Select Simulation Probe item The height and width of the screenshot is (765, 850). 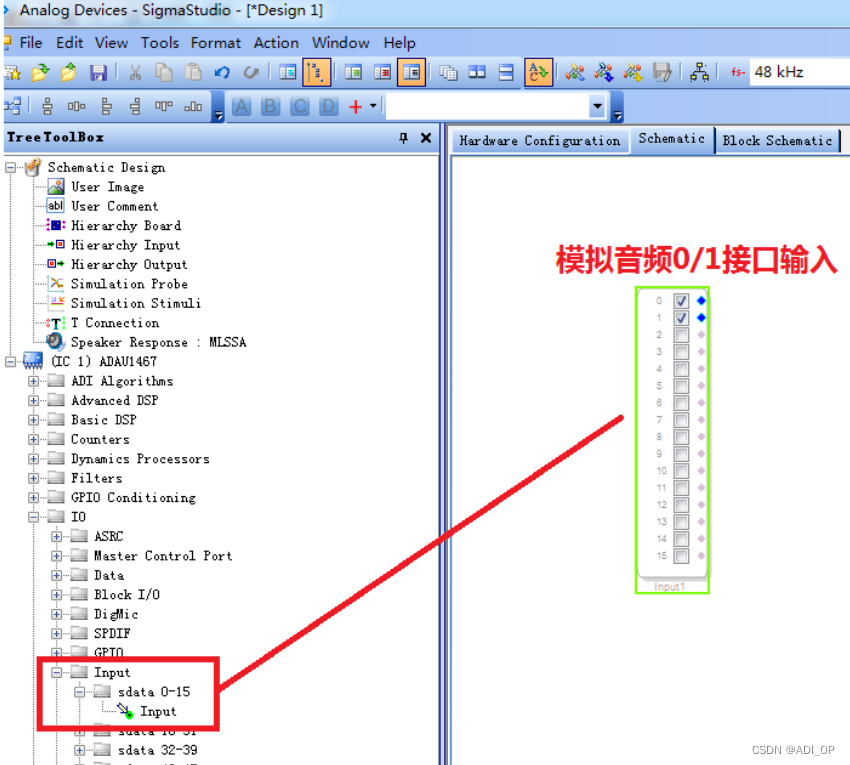click(x=129, y=284)
